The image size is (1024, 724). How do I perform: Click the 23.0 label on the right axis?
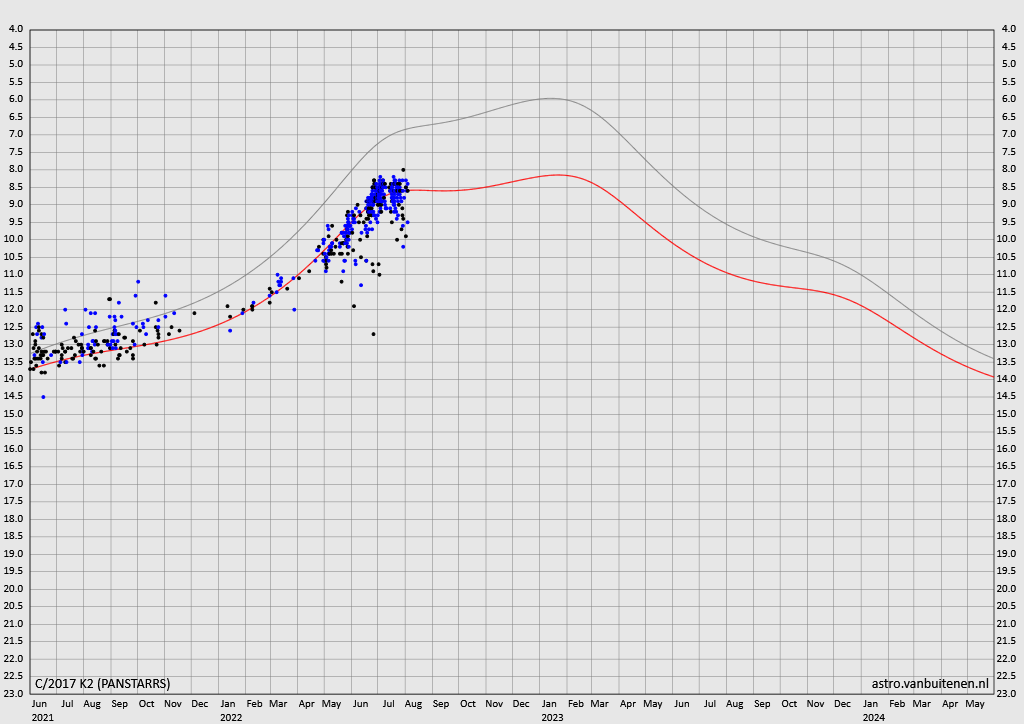(1008, 693)
